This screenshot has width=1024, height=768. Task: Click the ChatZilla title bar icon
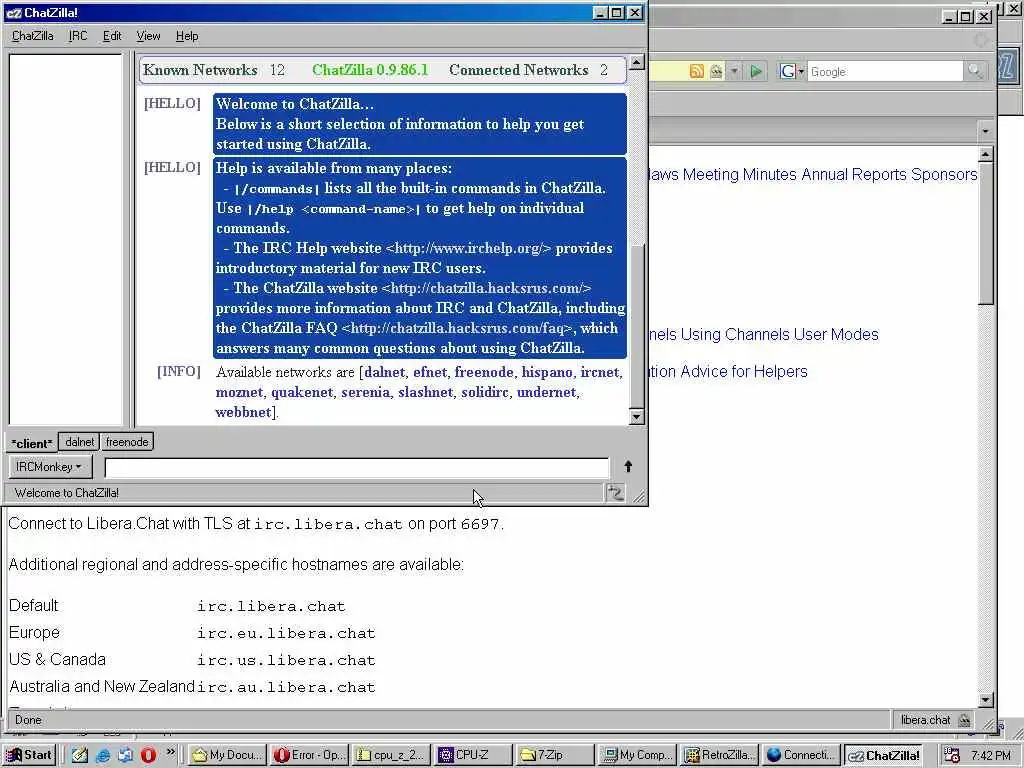pyautogui.click(x=13, y=12)
